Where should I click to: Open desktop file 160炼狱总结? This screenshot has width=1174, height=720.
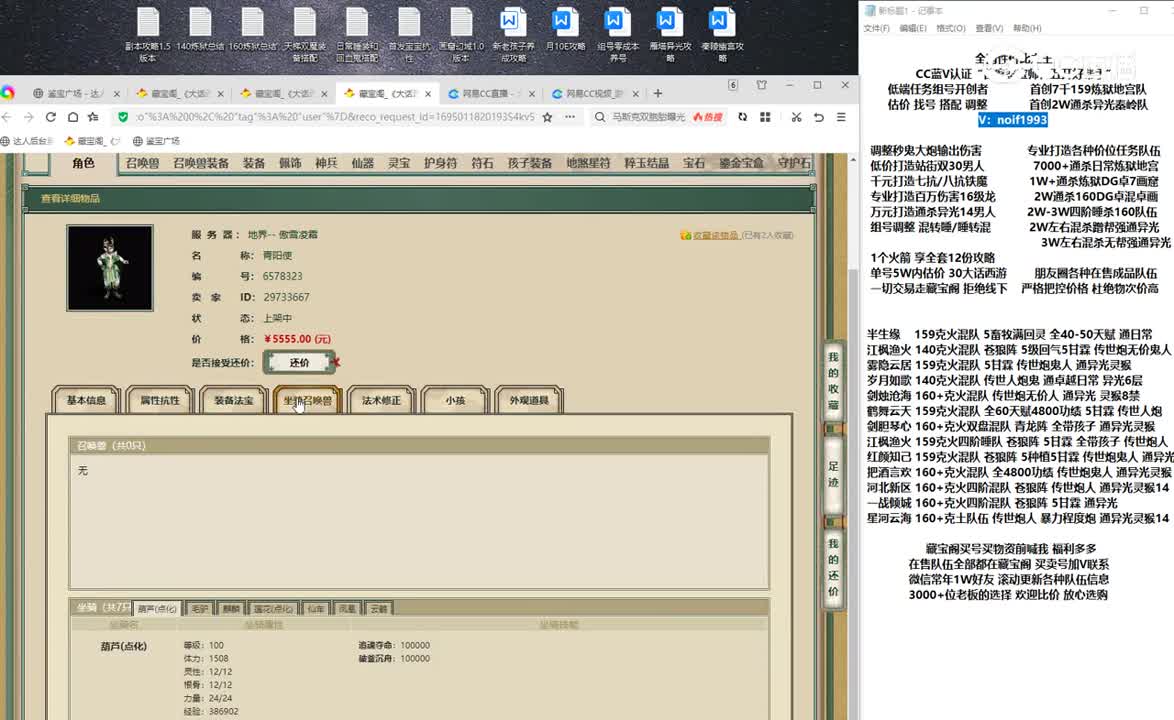pos(252,30)
